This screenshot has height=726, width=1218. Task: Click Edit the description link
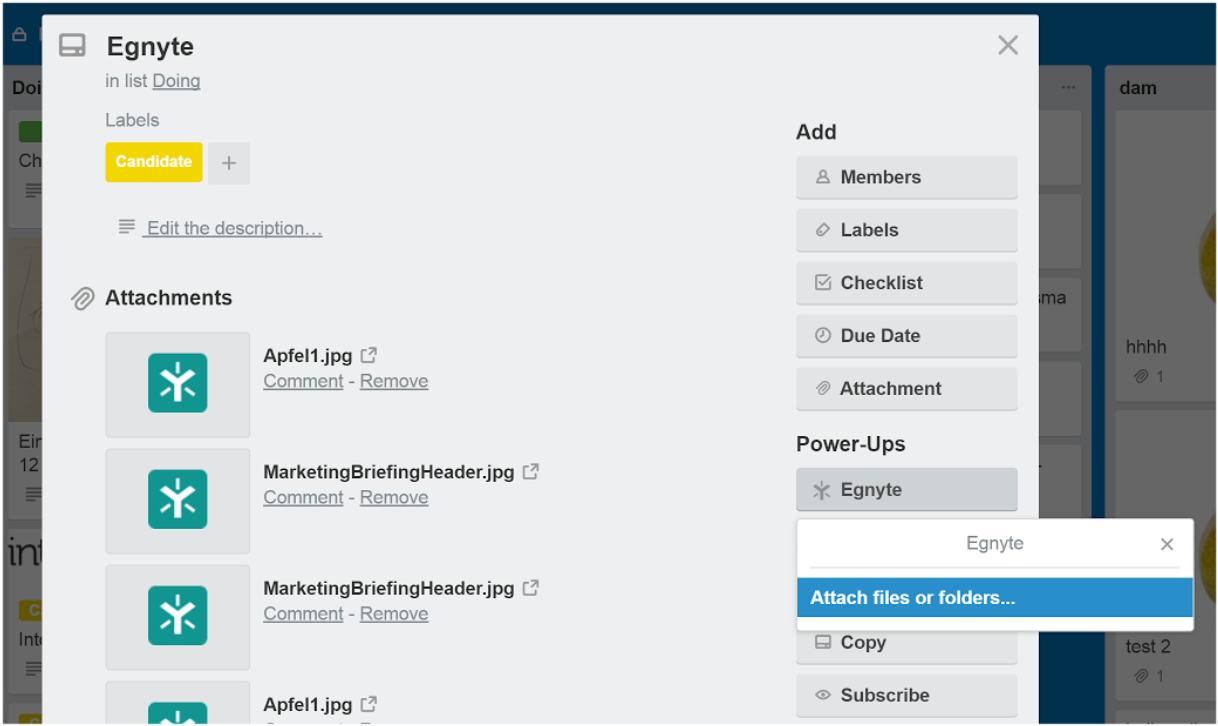233,228
